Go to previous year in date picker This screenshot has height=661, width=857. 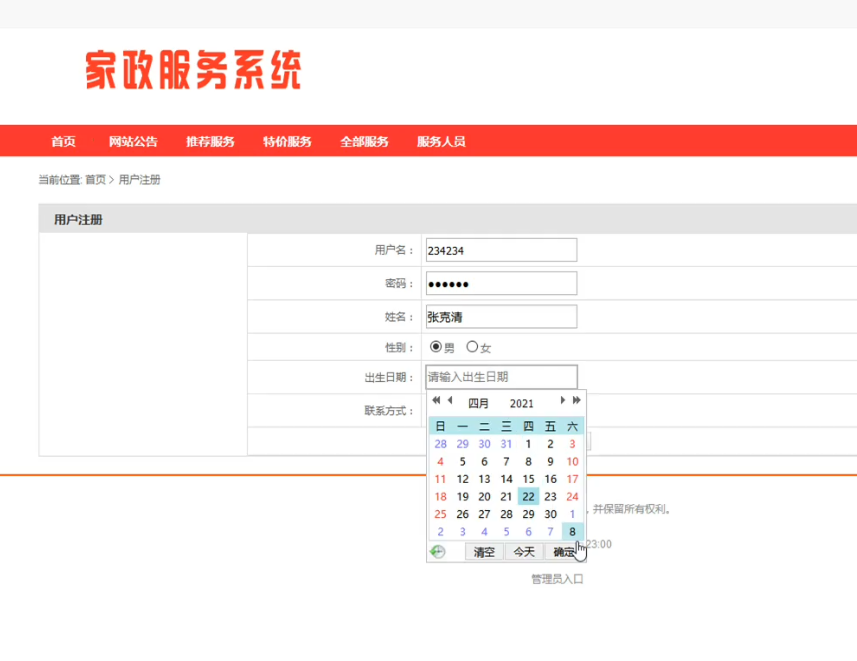coord(436,401)
